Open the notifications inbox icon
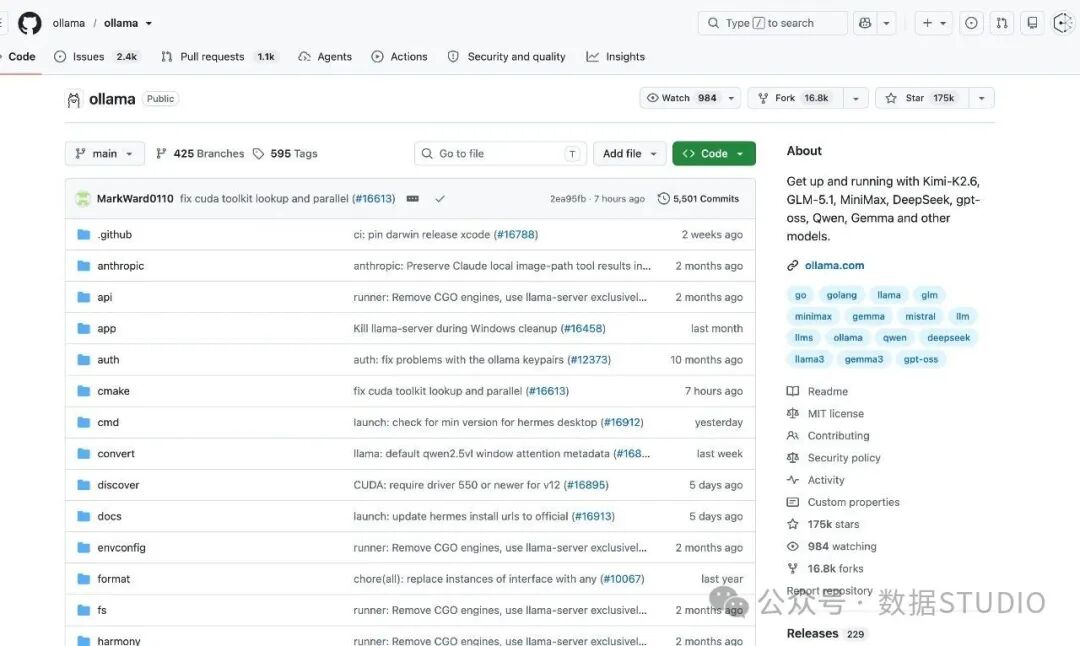1080x646 pixels. [1032, 23]
